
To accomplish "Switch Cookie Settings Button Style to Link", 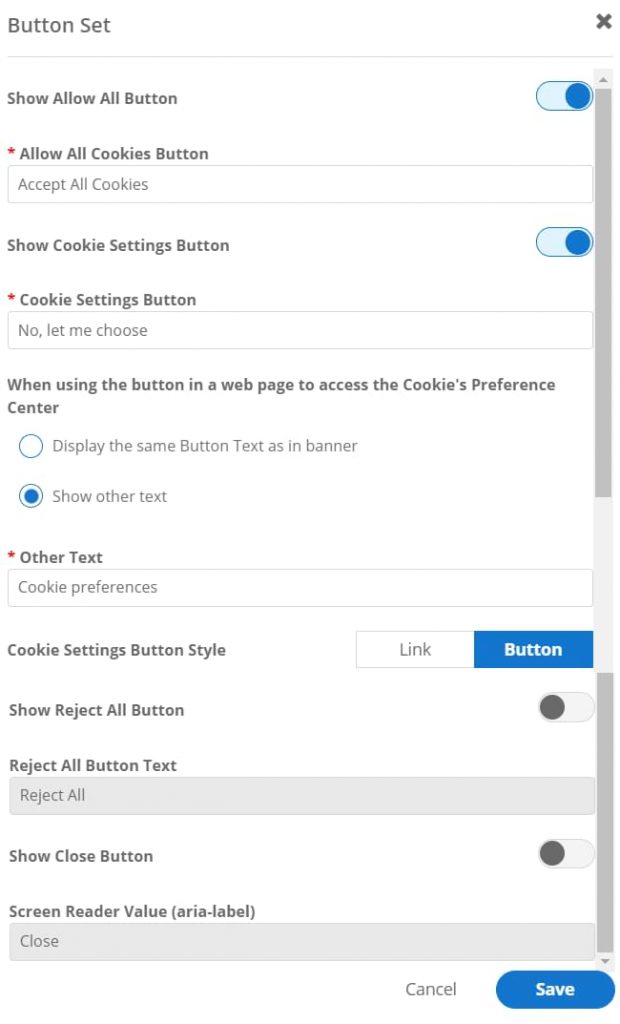I will pyautogui.click(x=416, y=649).
